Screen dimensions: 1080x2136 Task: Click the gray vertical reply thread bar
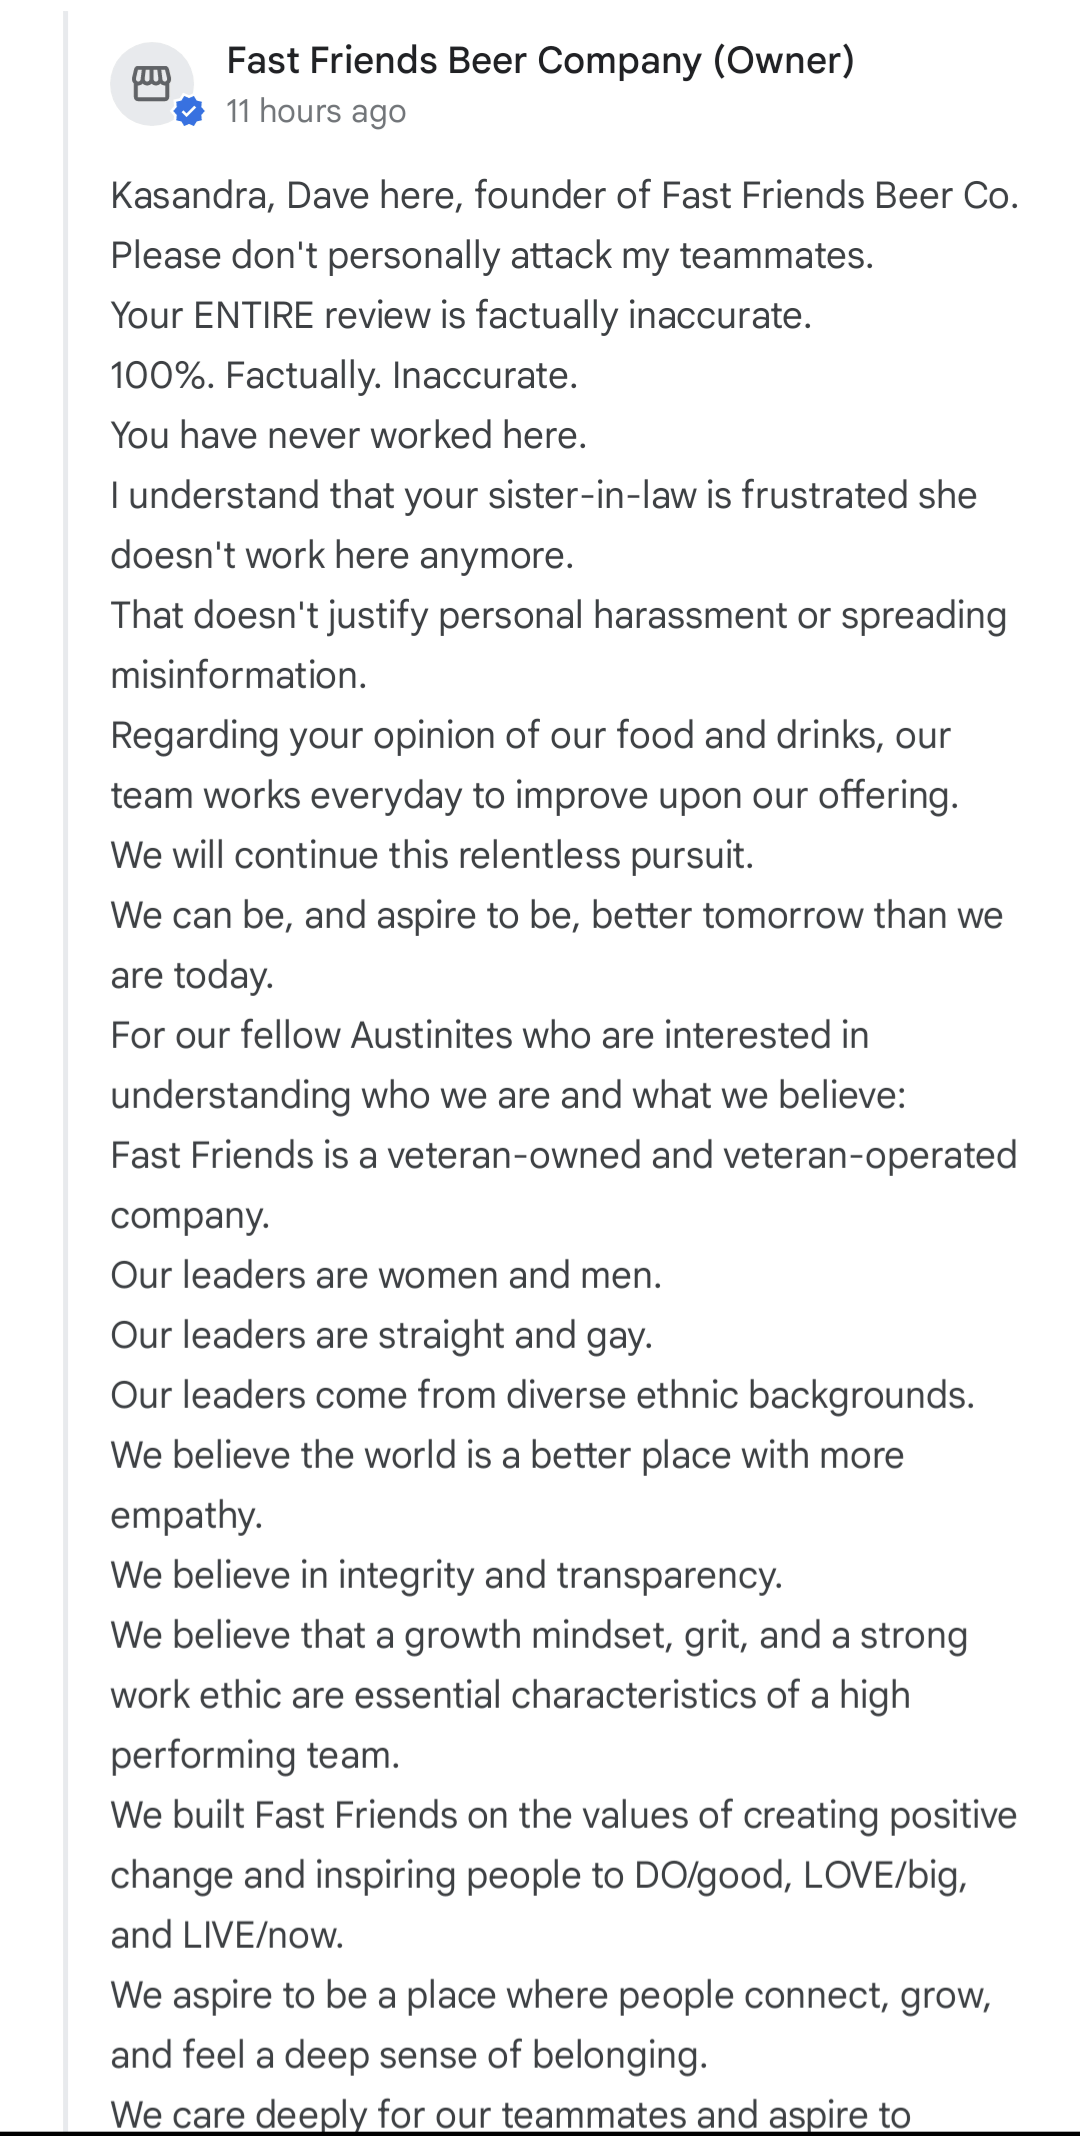point(66,1000)
